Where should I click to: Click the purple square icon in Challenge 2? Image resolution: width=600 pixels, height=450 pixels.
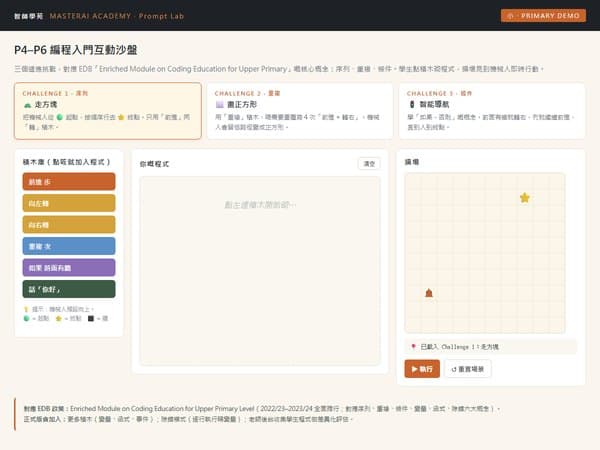(x=220, y=104)
